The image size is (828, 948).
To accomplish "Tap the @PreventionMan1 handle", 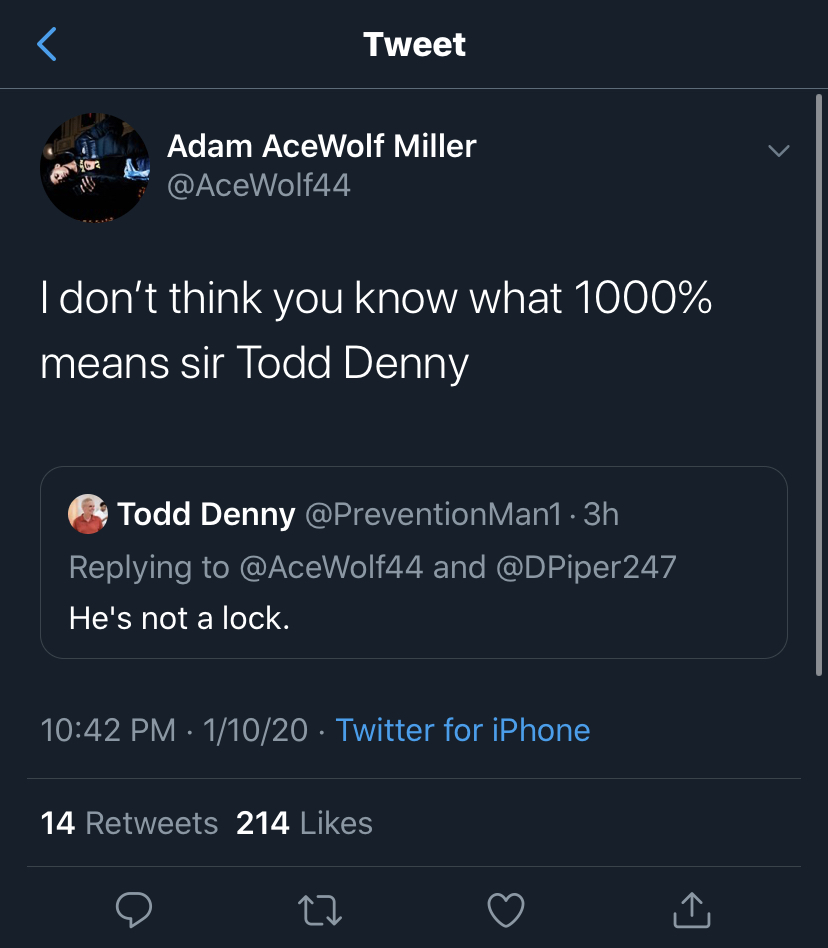I will 432,514.
